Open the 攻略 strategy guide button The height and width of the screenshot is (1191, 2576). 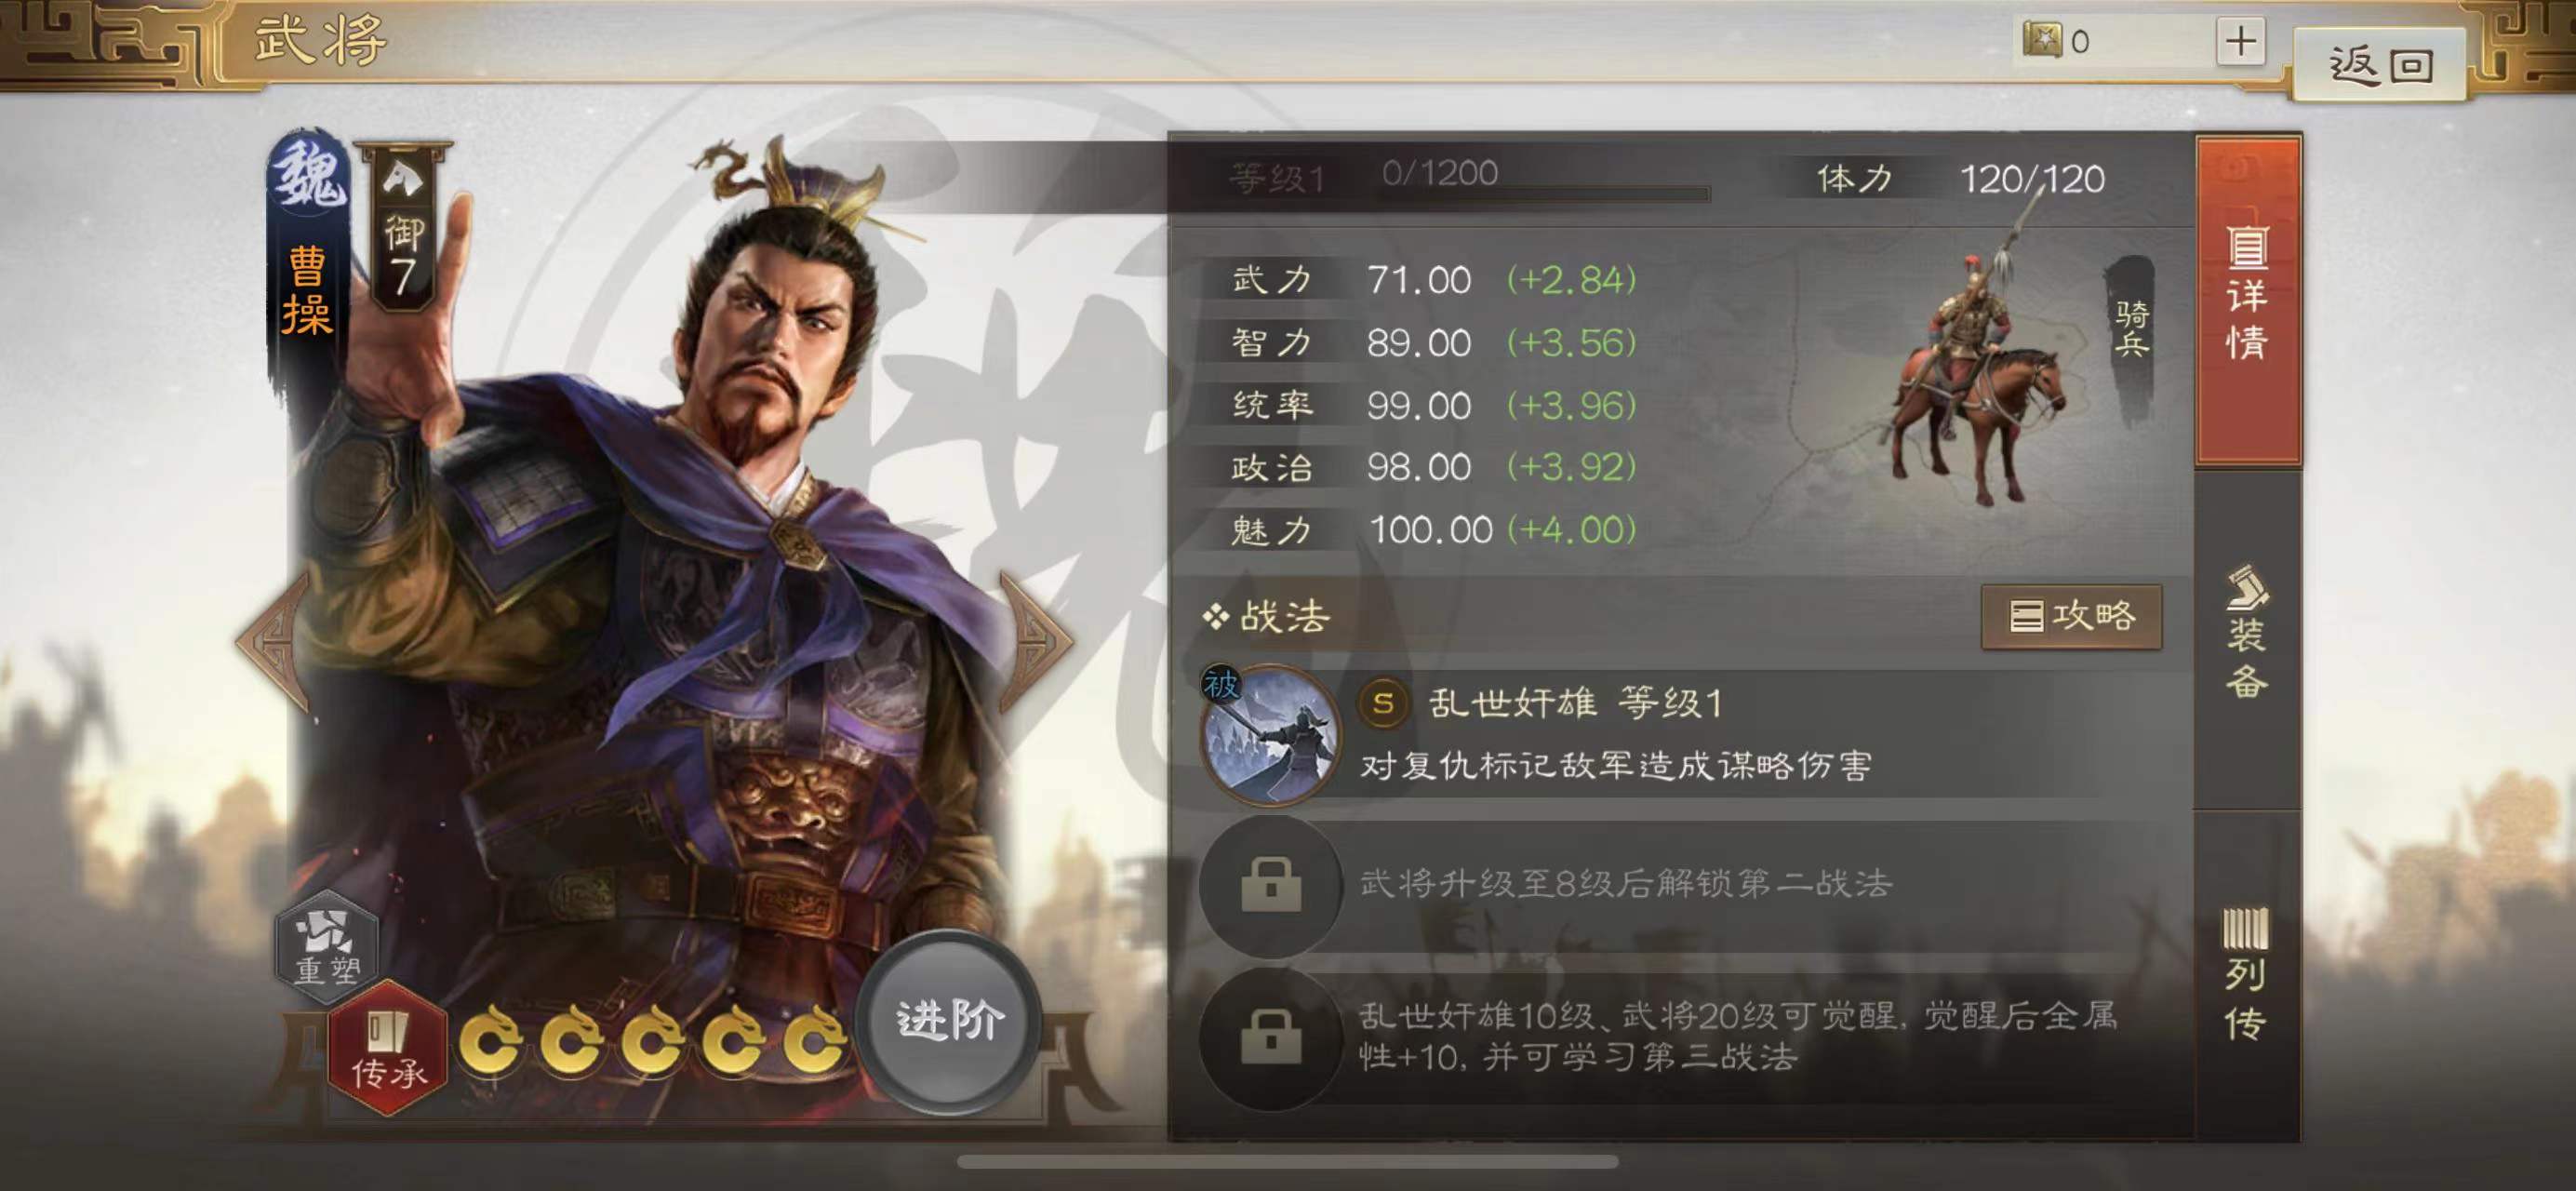tap(2071, 616)
